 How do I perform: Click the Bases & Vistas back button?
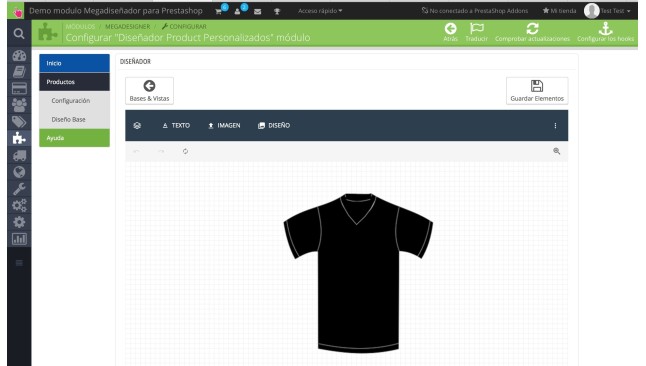point(149,91)
